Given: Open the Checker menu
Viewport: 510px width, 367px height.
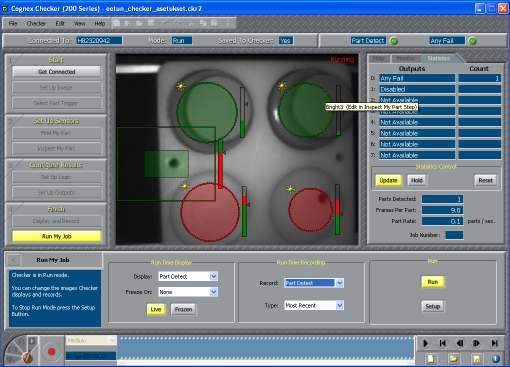Looking at the screenshot, I should [36, 24].
